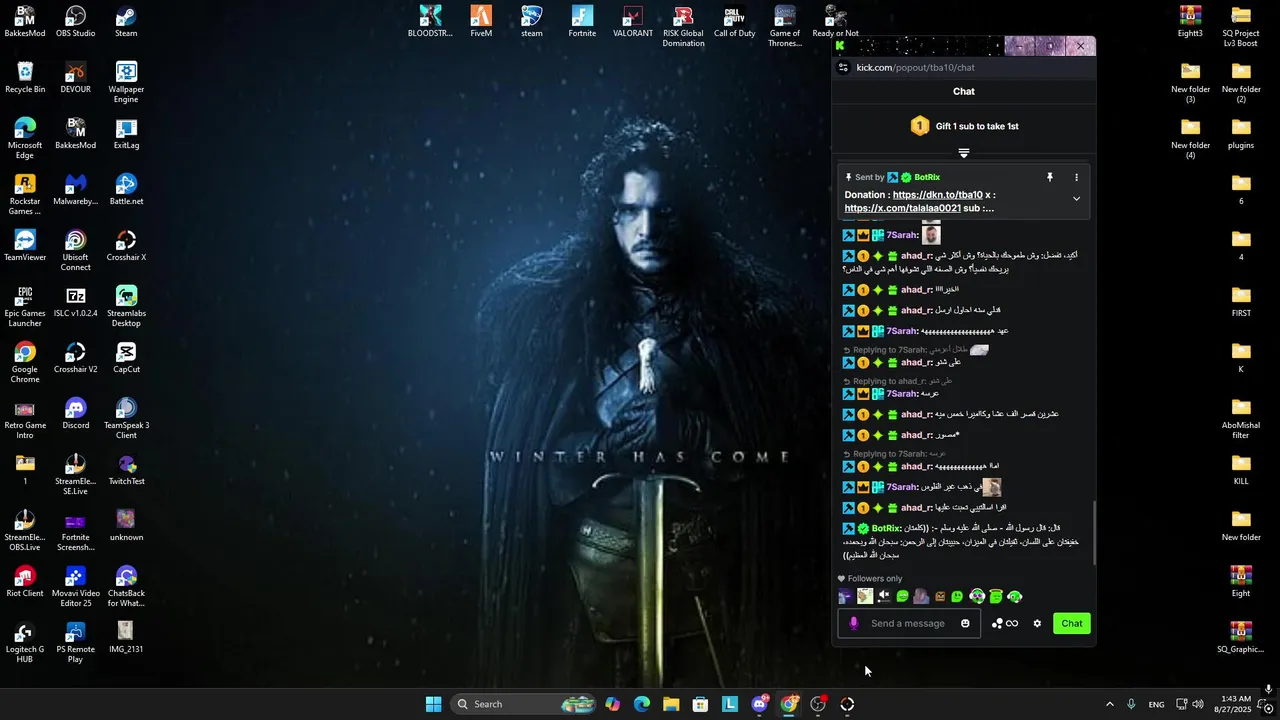The width and height of the screenshot is (1280, 720).
Task: Select Eight3 archive on desktop
Action: tap(1190, 22)
